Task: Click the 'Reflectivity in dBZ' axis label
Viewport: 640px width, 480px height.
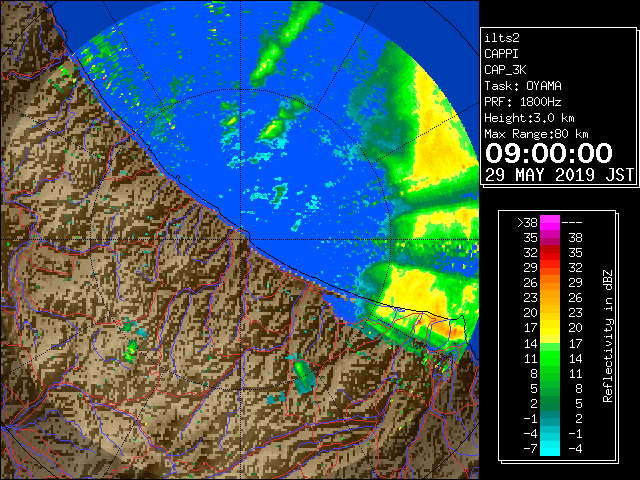Action: 608,336
